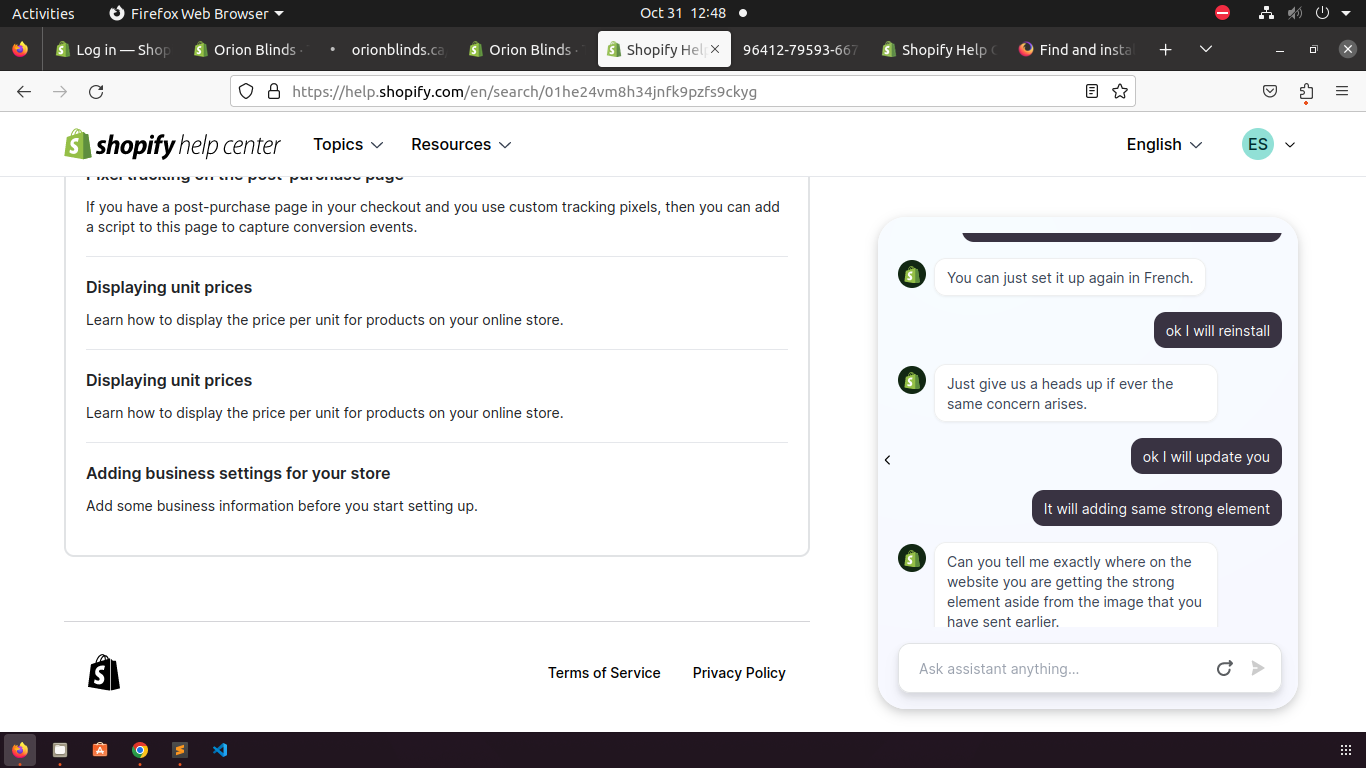
Task: Collapse the chat panel with left chevron
Action: pos(887,460)
